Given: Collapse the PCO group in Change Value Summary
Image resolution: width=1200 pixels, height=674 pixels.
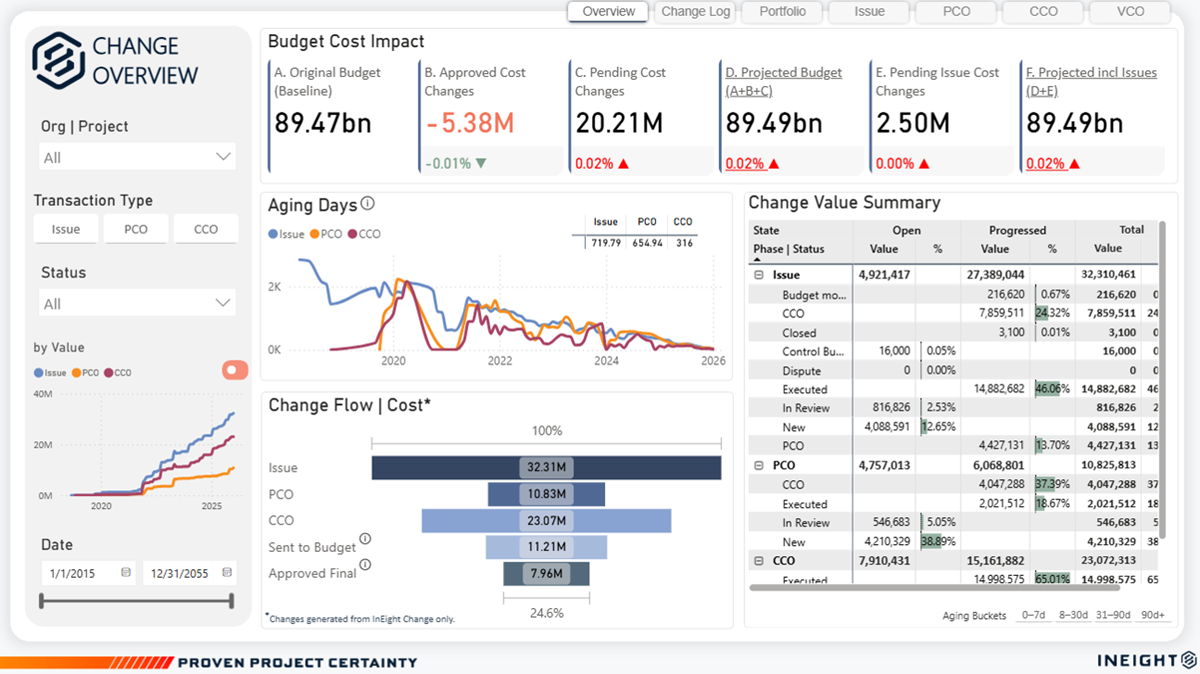Looking at the screenshot, I should point(759,465).
